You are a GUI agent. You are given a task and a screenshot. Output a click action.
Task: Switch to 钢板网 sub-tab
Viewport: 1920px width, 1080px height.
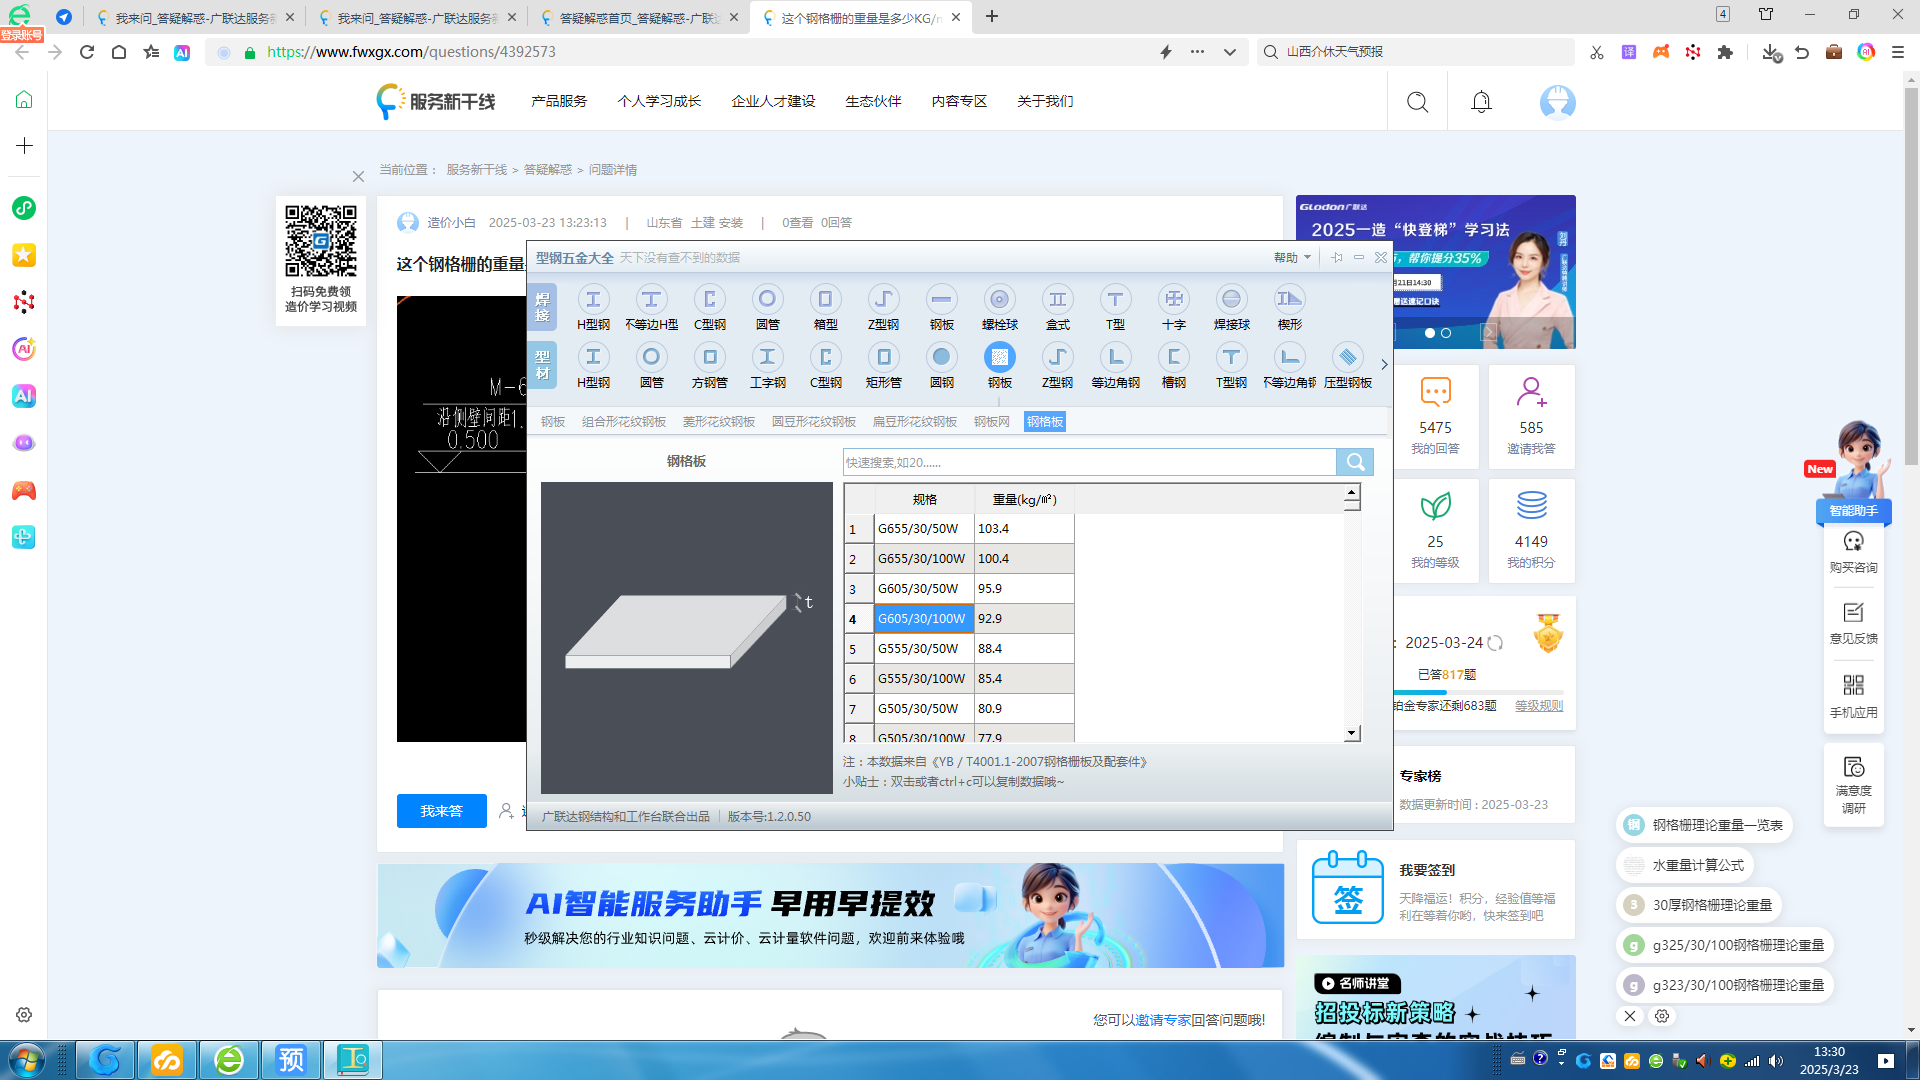tap(992, 422)
